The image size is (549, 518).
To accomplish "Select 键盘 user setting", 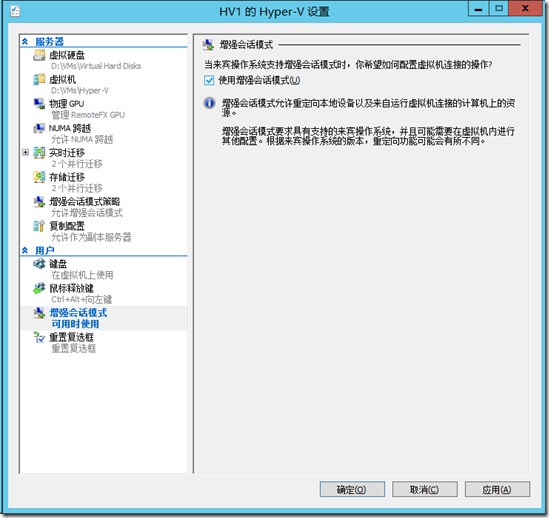I will point(58,264).
